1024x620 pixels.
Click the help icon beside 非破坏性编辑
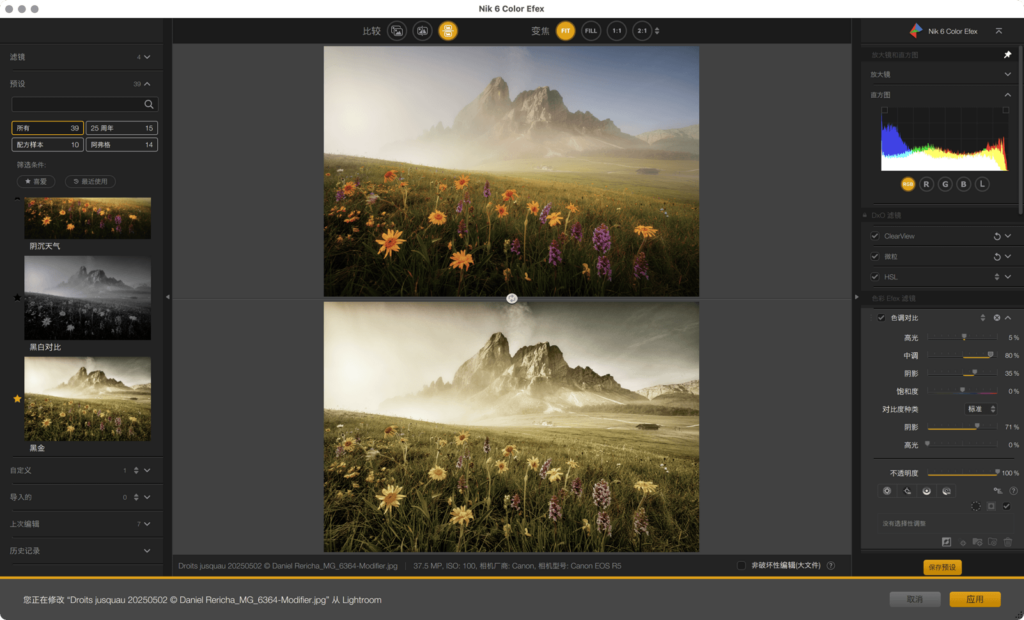point(831,566)
